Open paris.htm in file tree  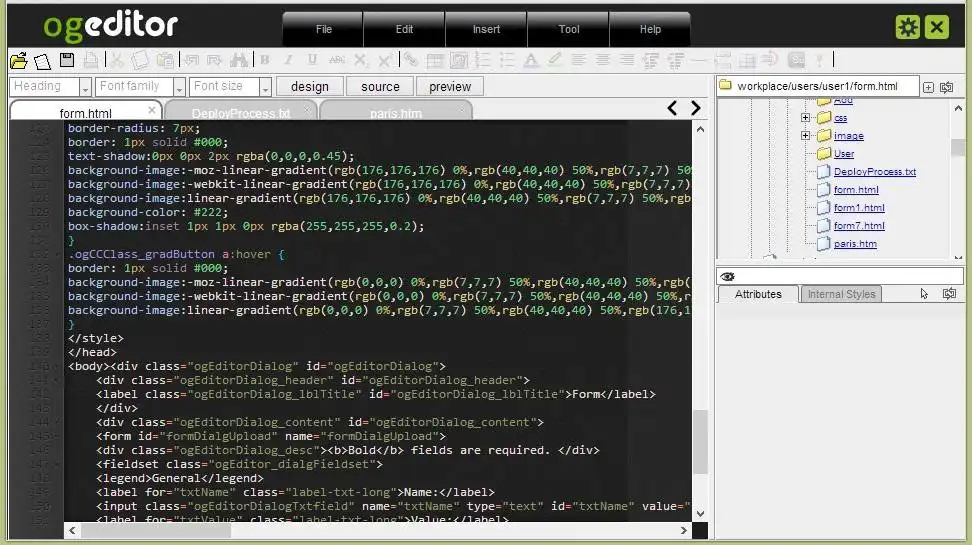click(855, 244)
